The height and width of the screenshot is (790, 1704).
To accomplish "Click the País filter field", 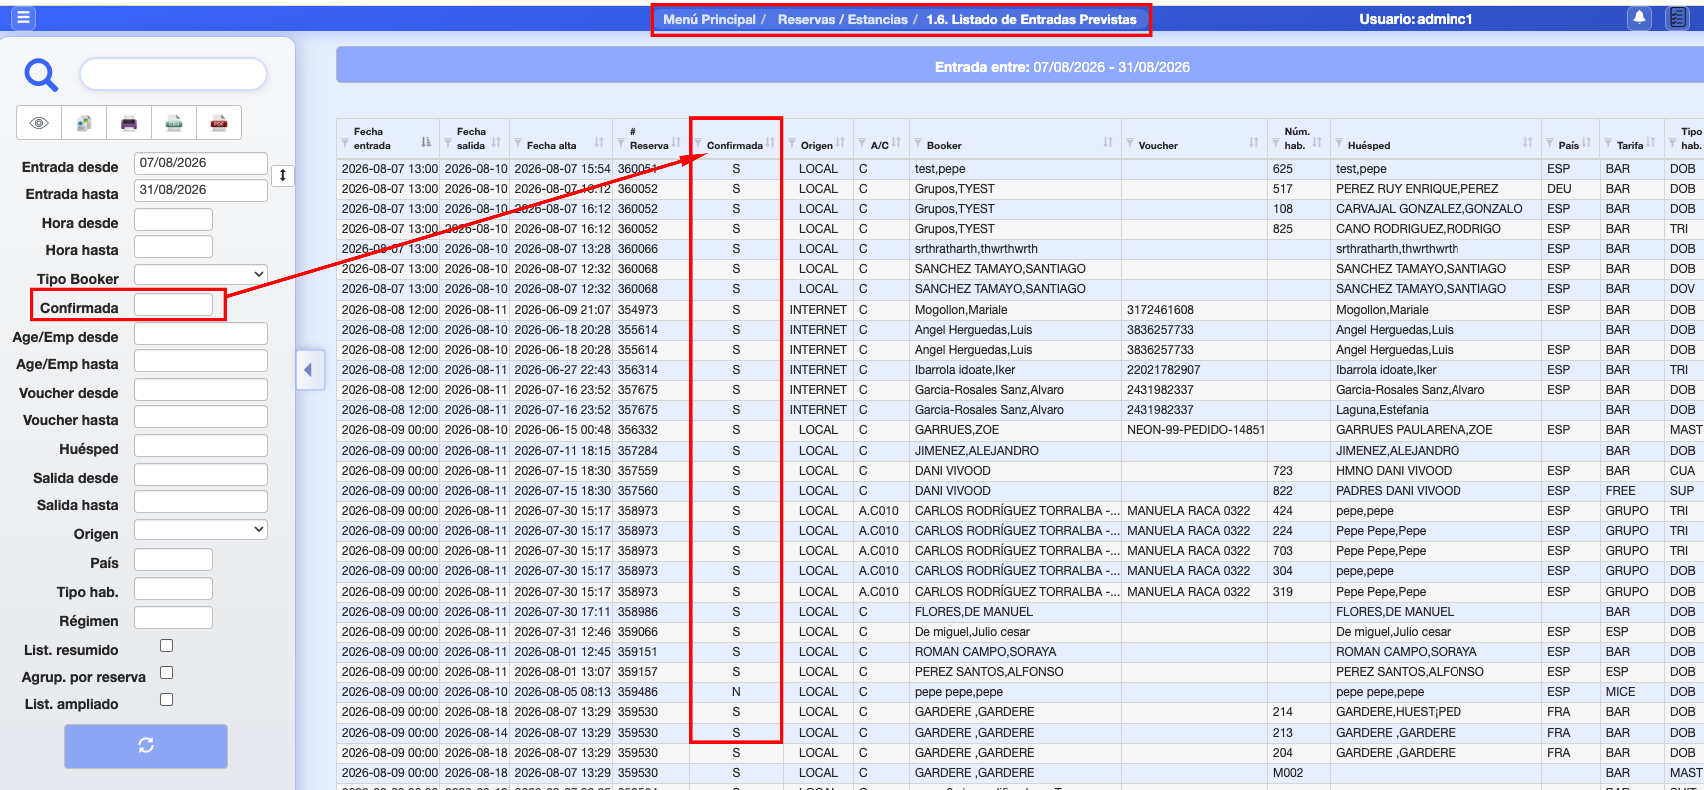I will tap(173, 559).
